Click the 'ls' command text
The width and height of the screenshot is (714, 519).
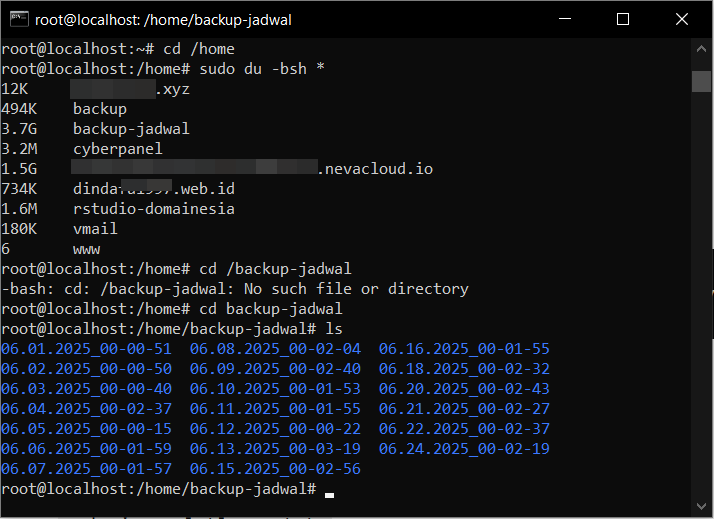pyautogui.click(x=334, y=329)
